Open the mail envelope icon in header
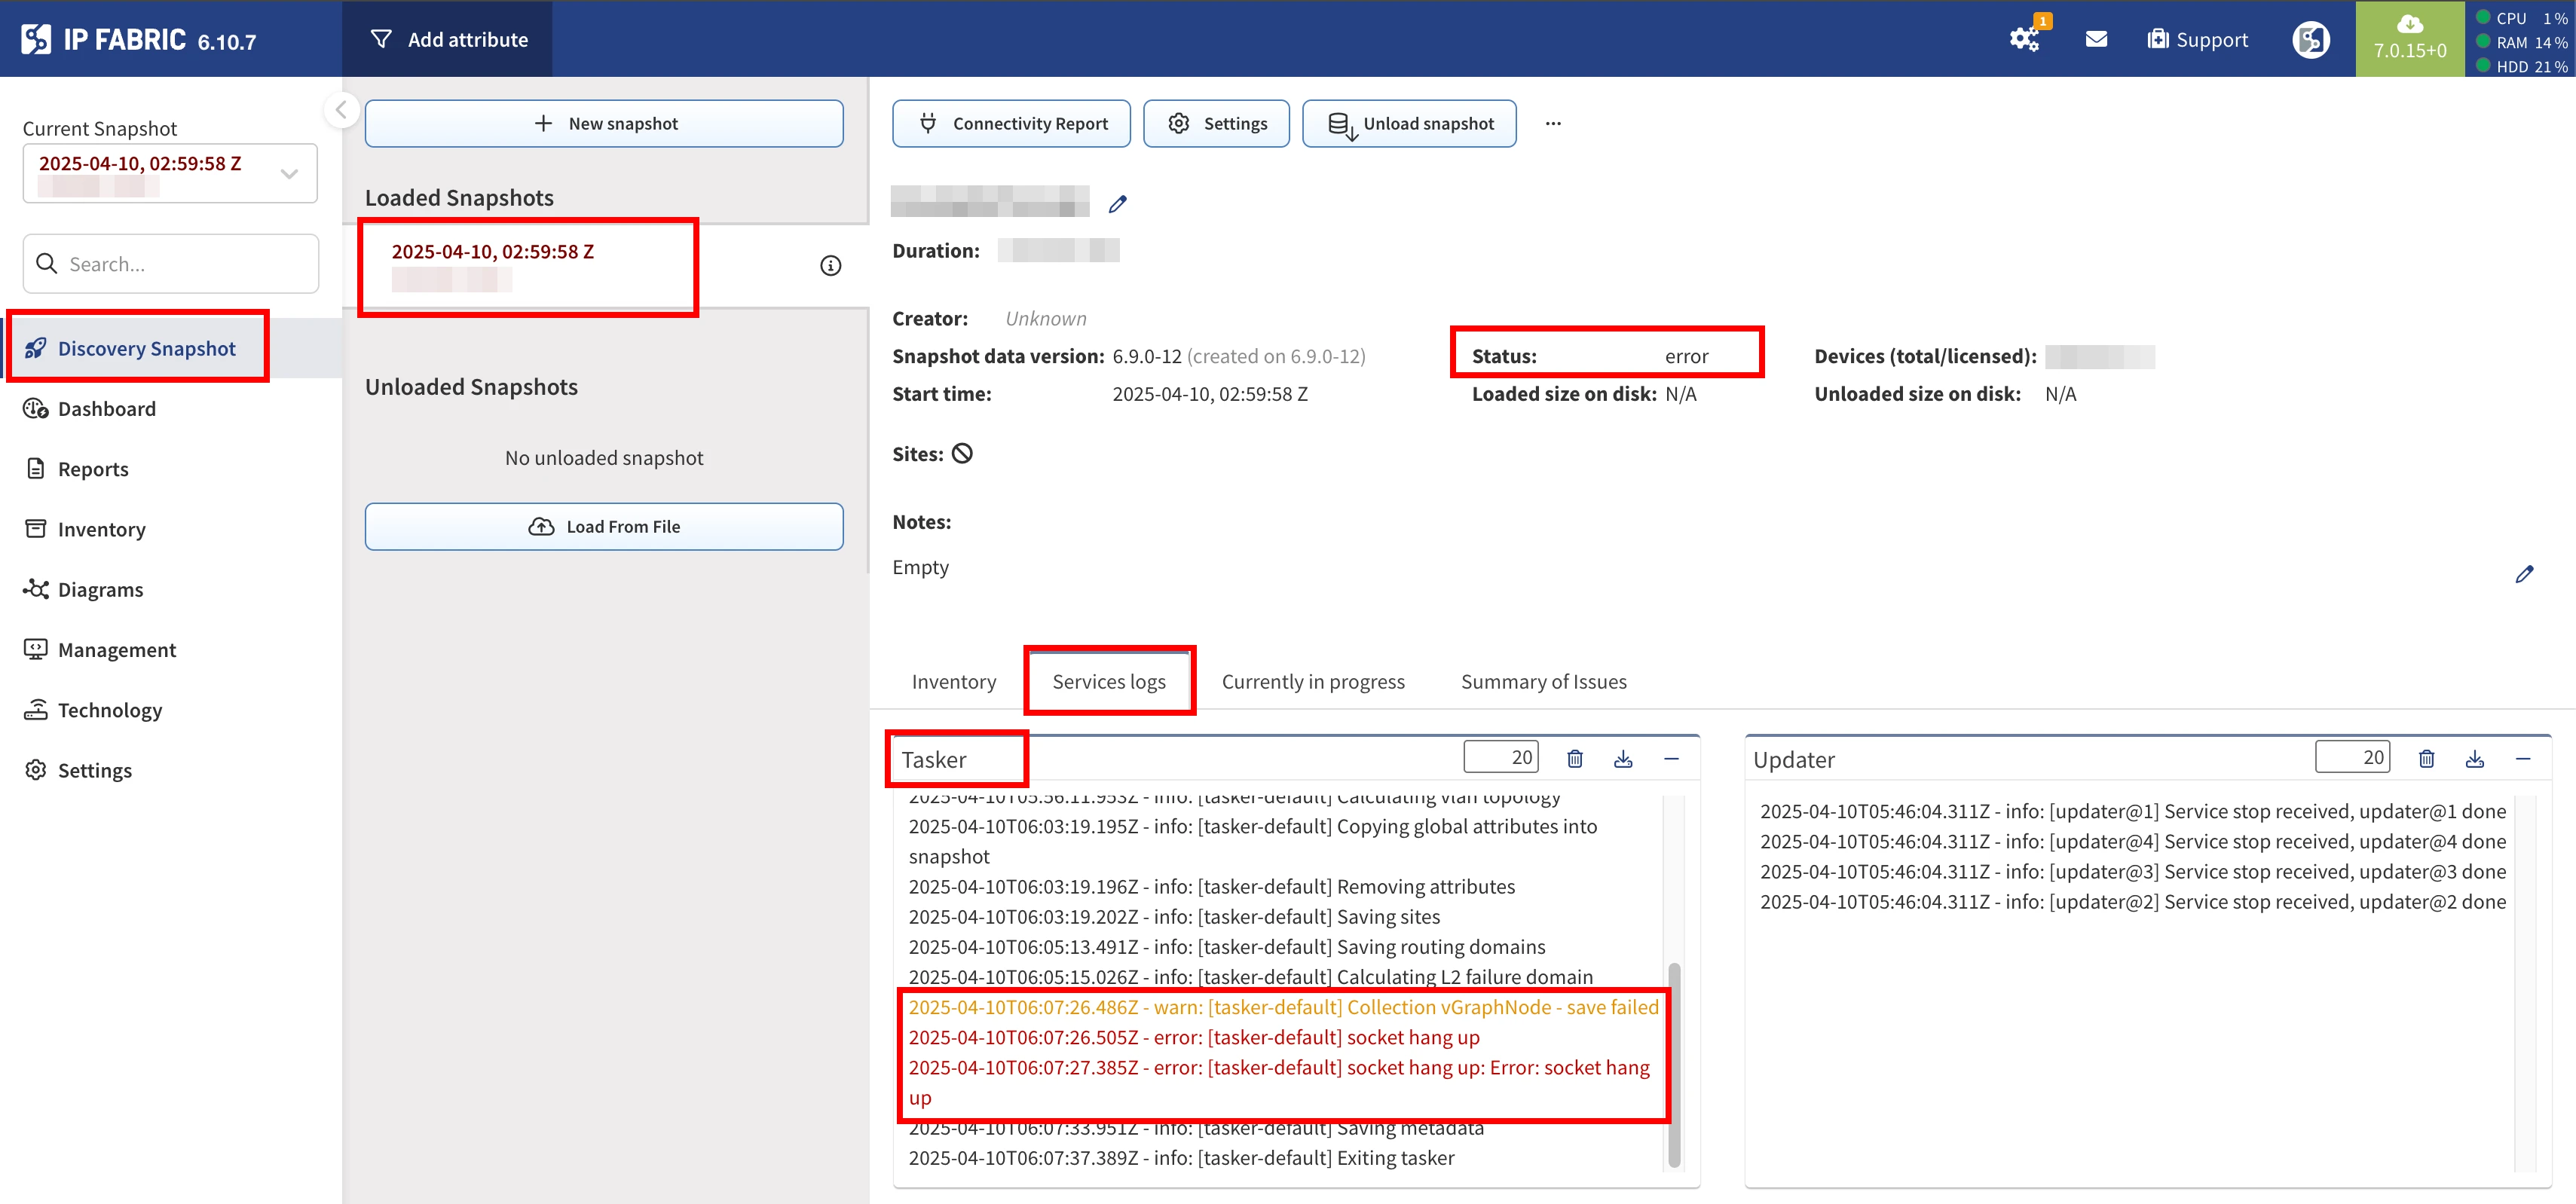This screenshot has height=1204, width=2576. [2096, 39]
